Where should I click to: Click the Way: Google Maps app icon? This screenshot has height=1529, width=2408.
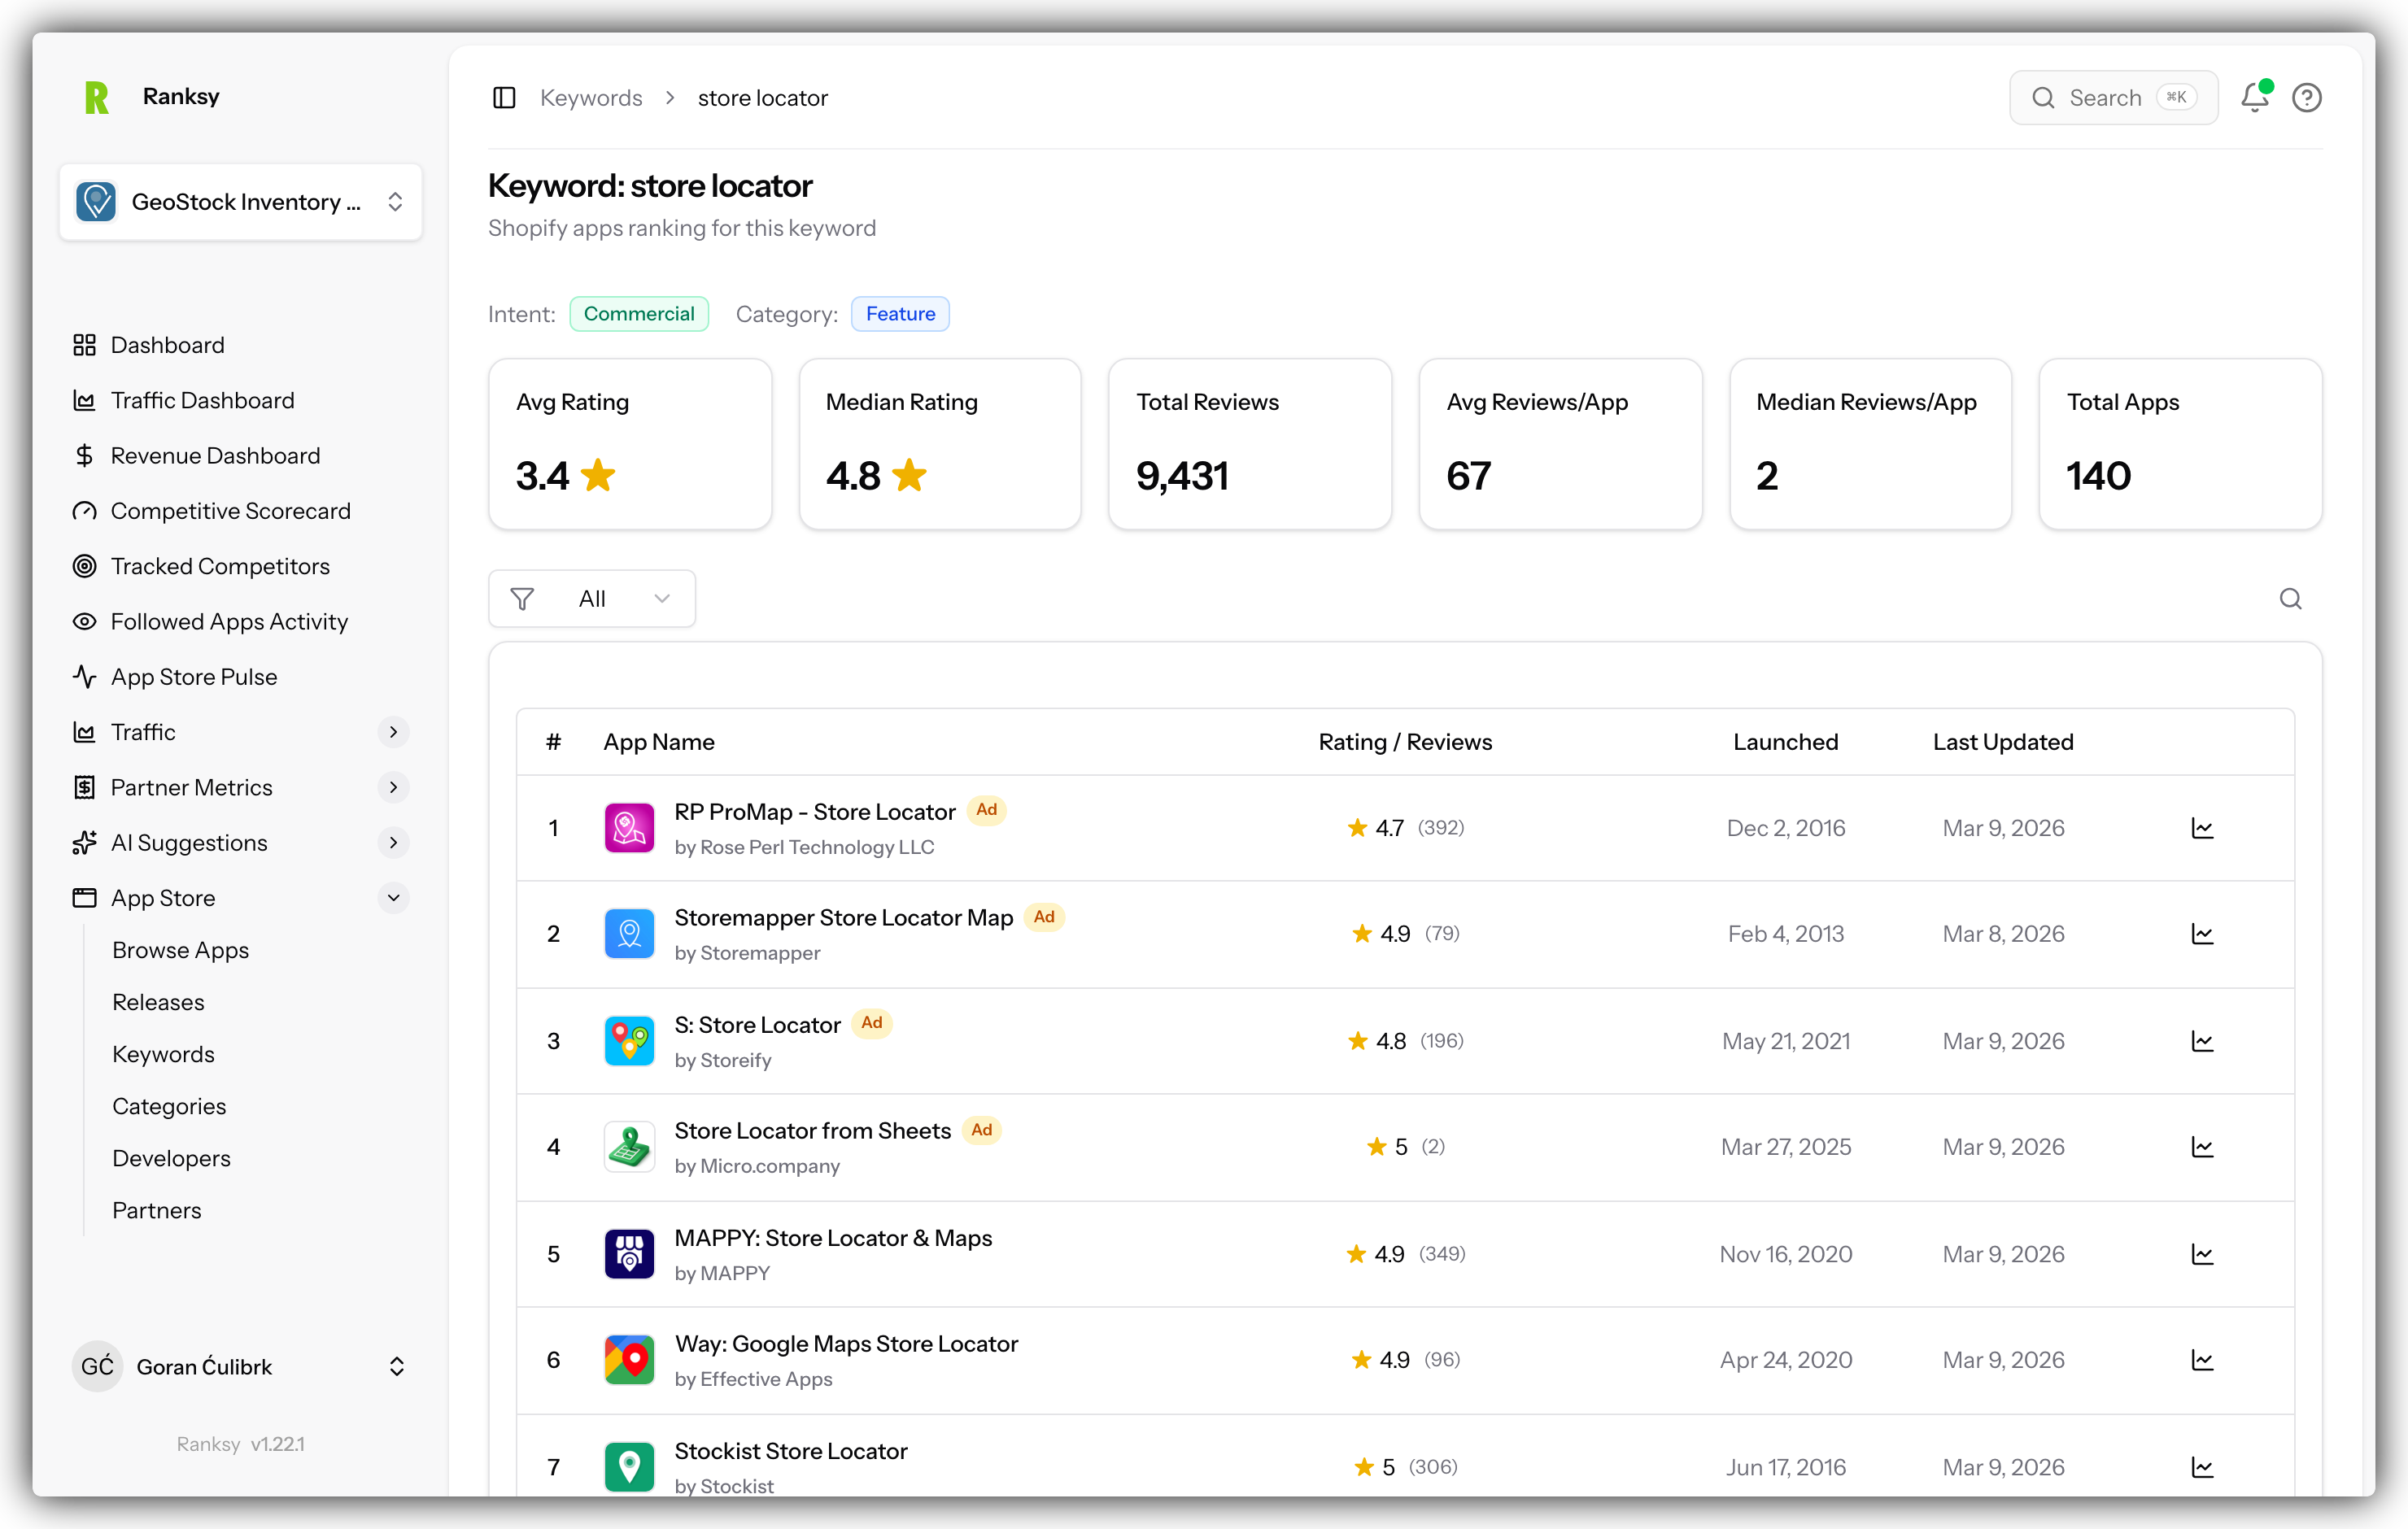pos(629,1360)
